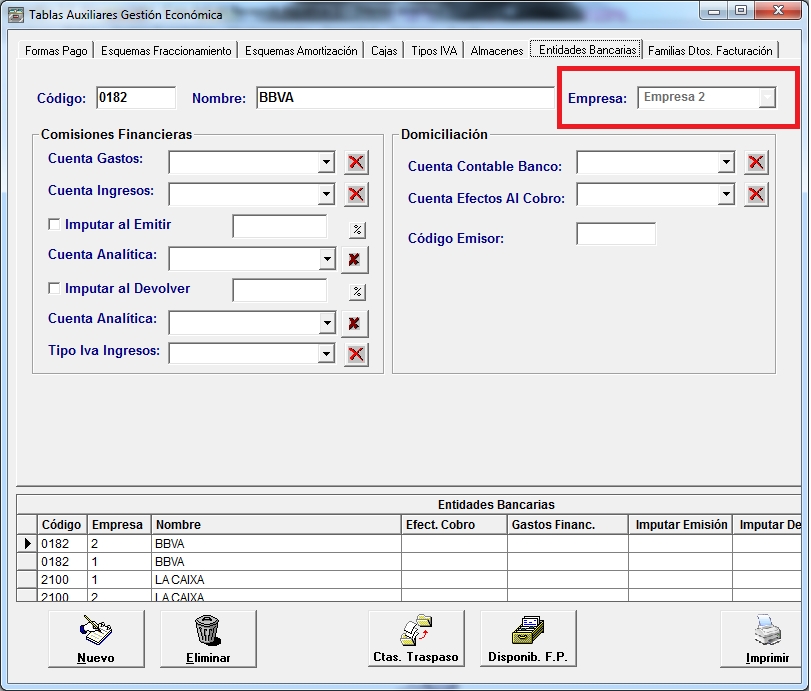Click the Empresa column header in grid
This screenshot has width=811, height=691.
[x=118, y=524]
